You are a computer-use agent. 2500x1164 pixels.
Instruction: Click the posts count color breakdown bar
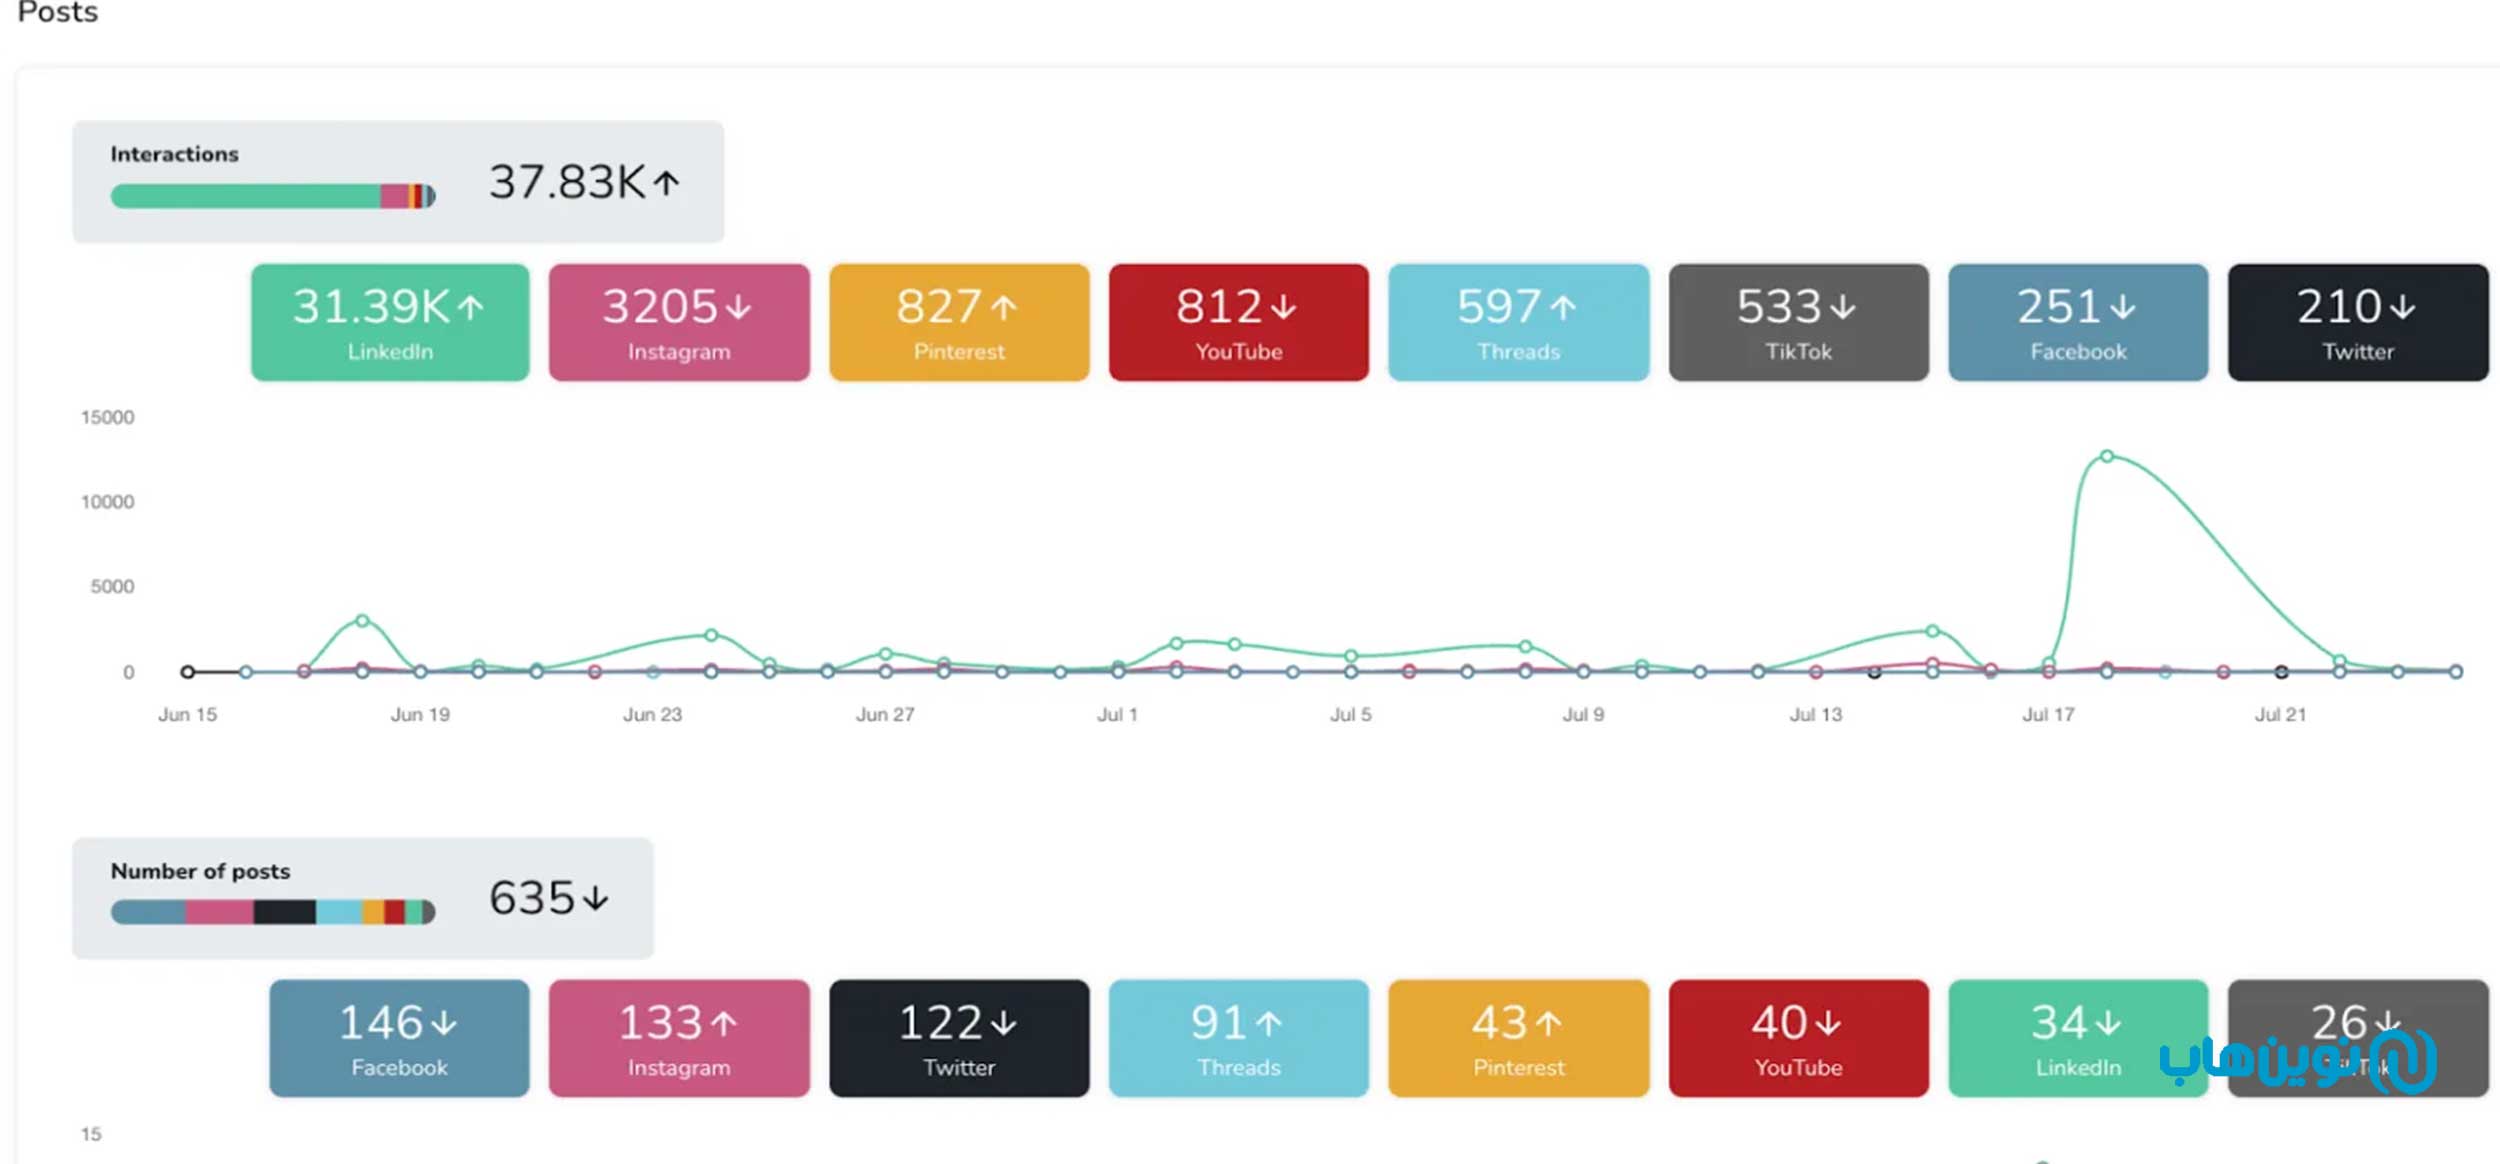click(x=272, y=911)
